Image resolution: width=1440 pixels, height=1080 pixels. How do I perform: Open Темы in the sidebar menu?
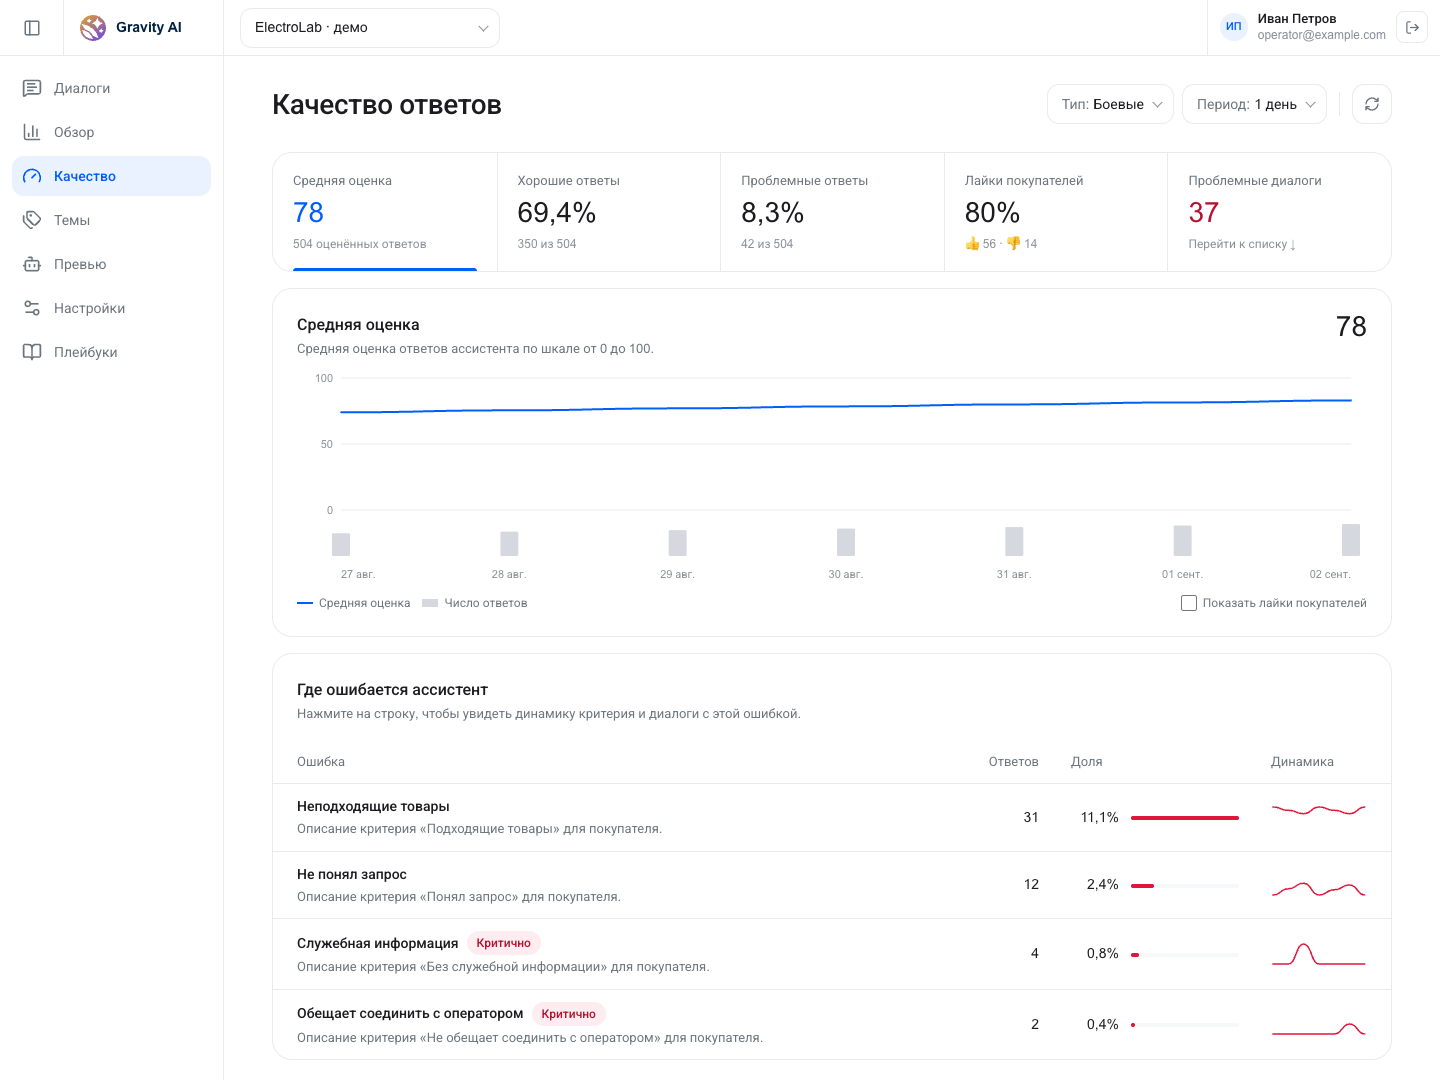click(111, 220)
